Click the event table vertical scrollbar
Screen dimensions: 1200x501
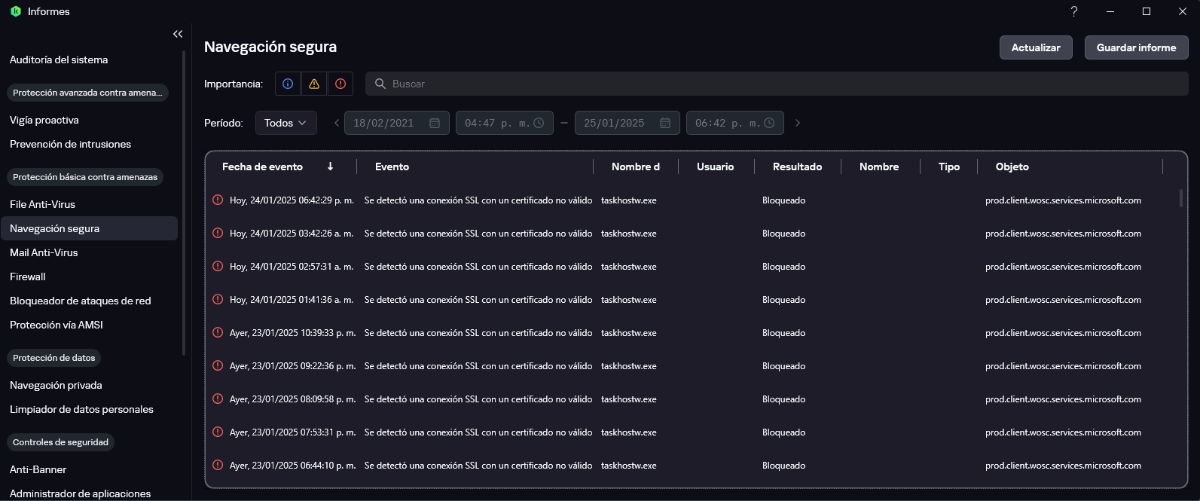coord(1181,197)
